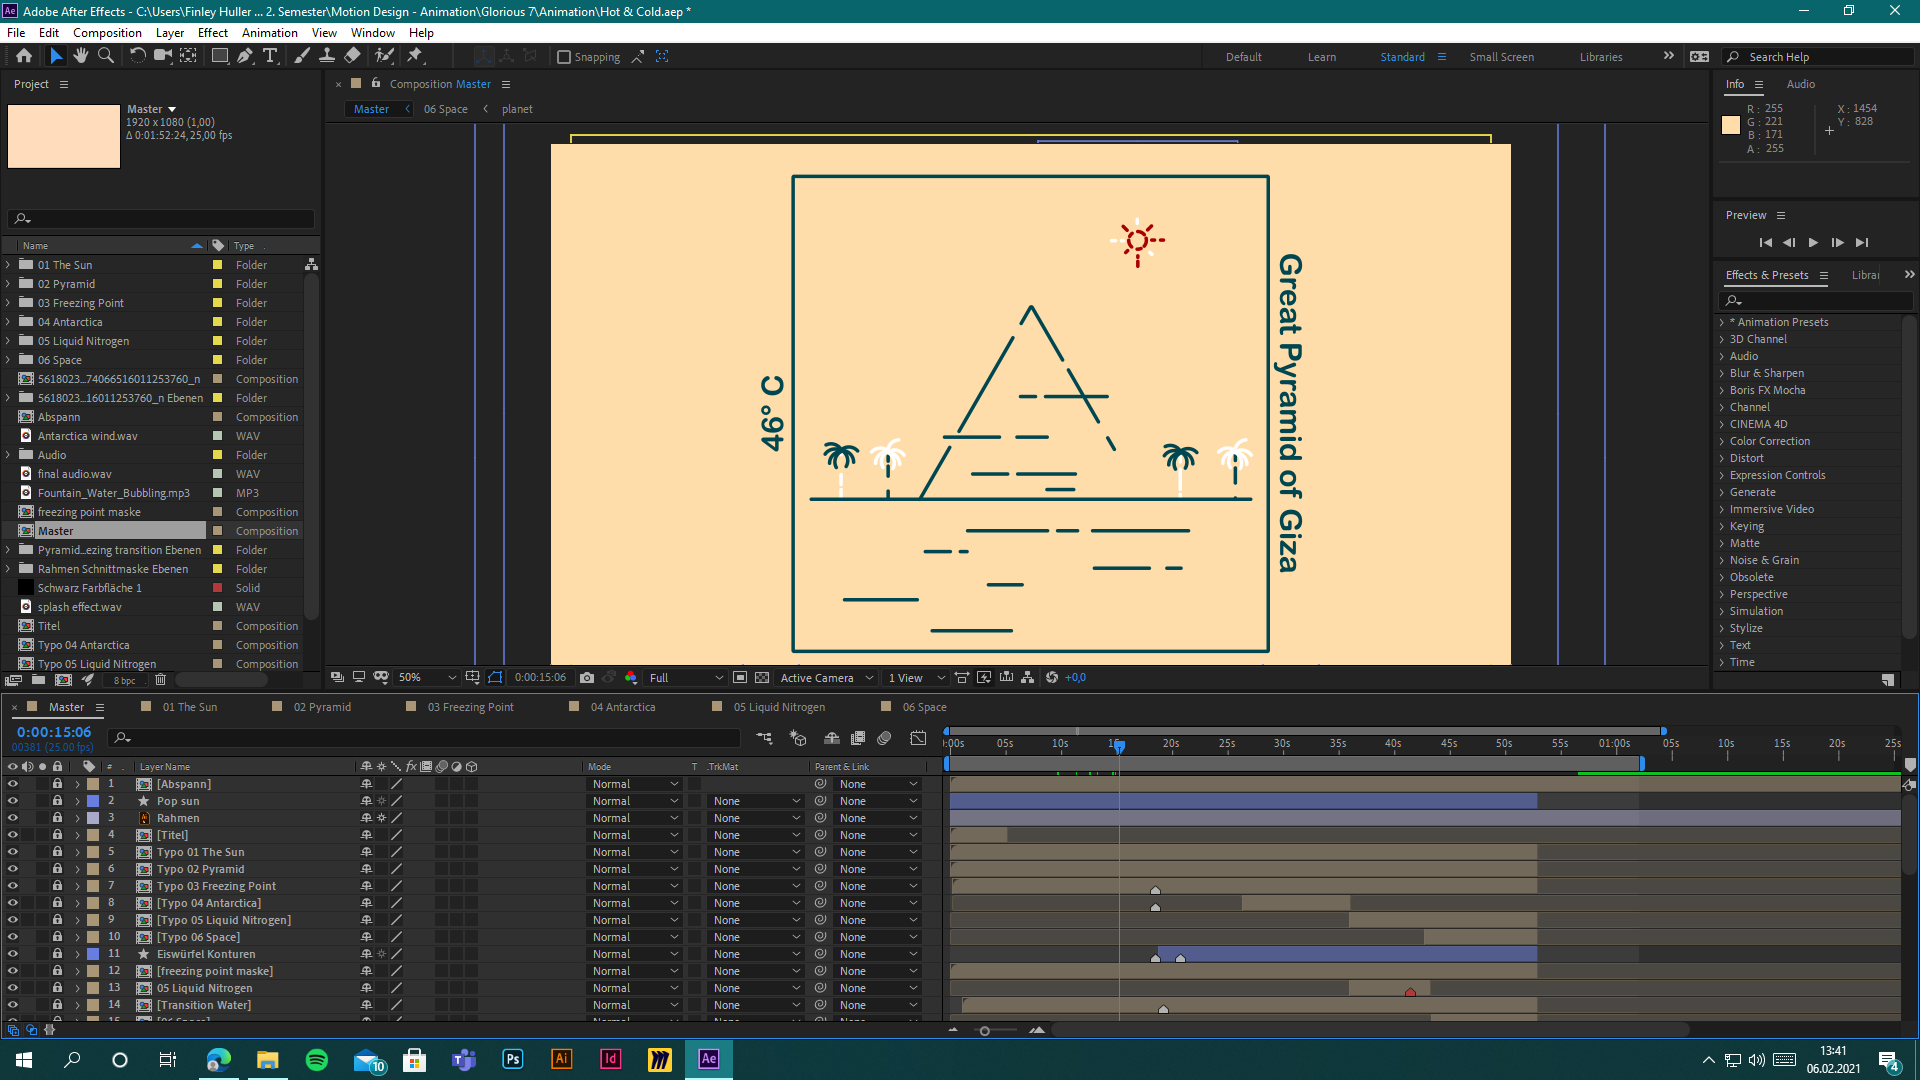Click the Home icon in toolbar
Viewport: 1920px width, 1080px height.
(24, 56)
